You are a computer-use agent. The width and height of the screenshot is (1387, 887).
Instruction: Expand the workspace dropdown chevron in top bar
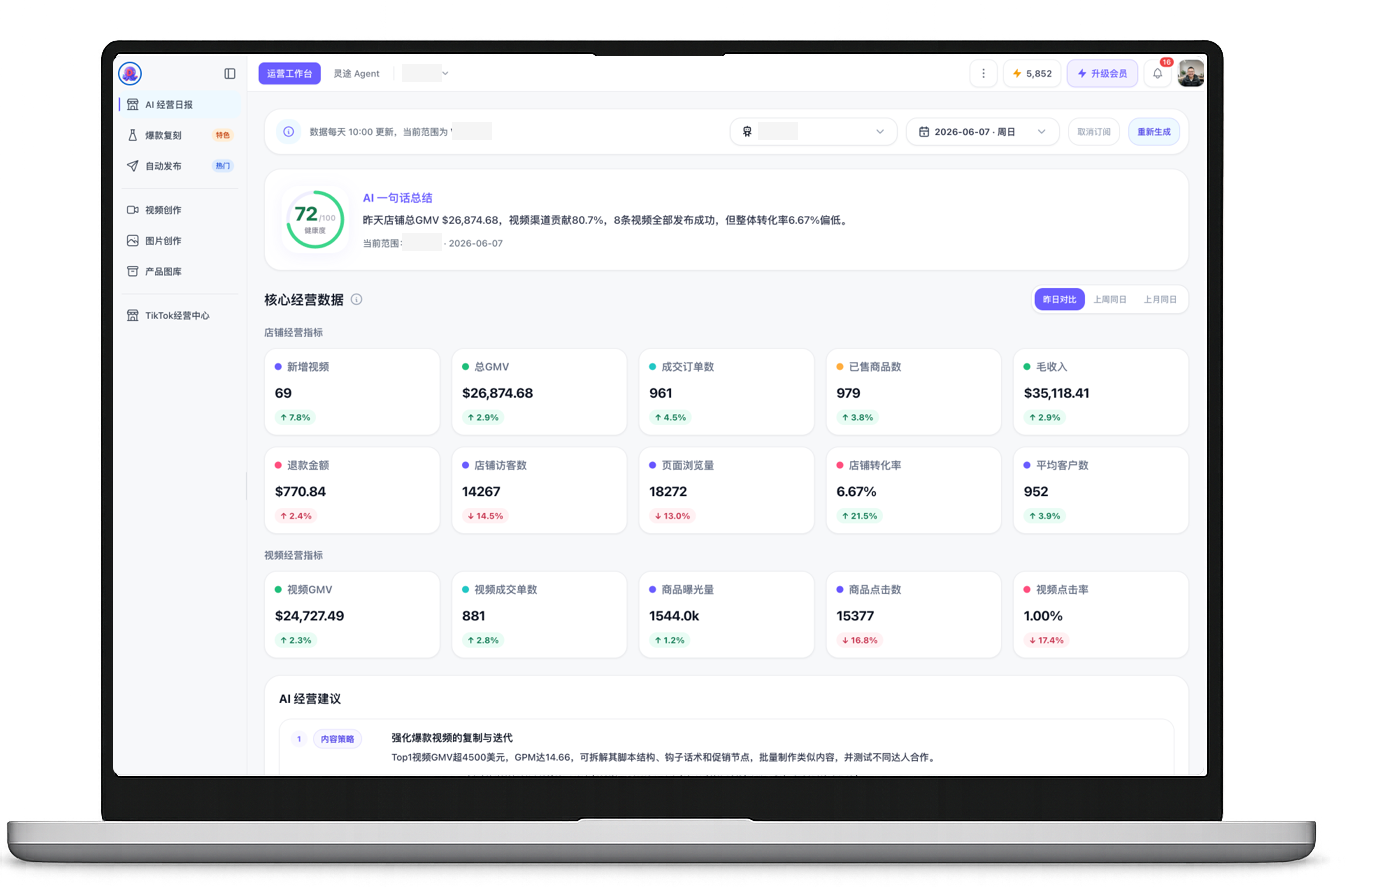coord(445,73)
